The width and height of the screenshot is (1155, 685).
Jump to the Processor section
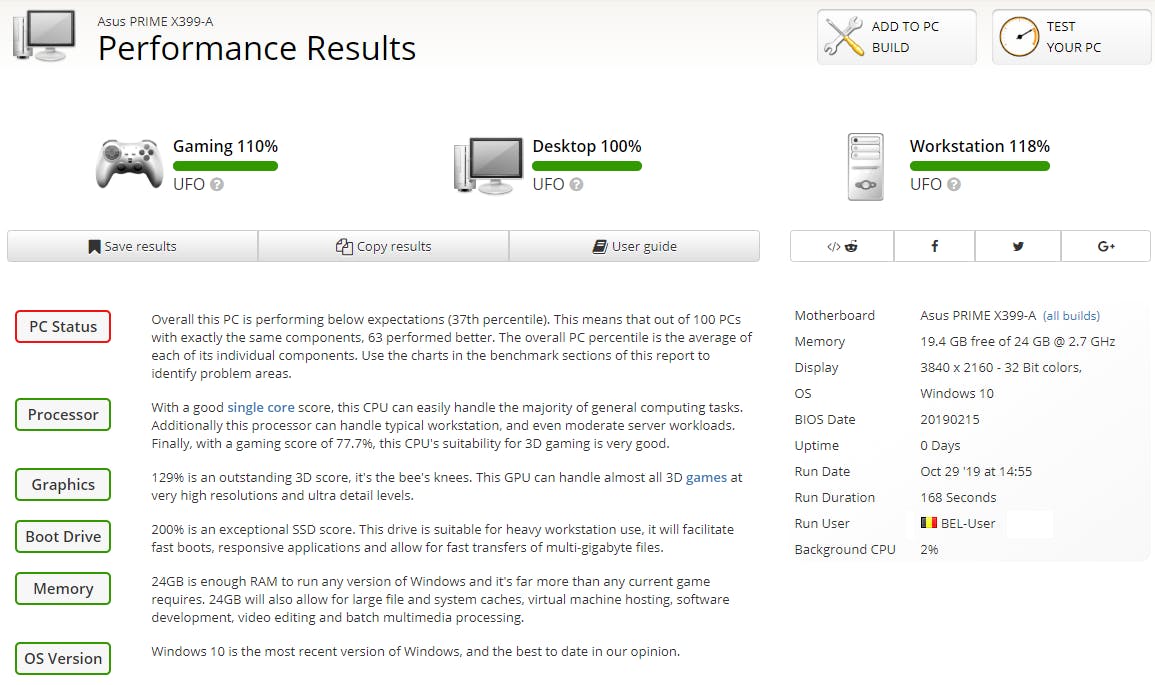pyautogui.click(x=63, y=415)
